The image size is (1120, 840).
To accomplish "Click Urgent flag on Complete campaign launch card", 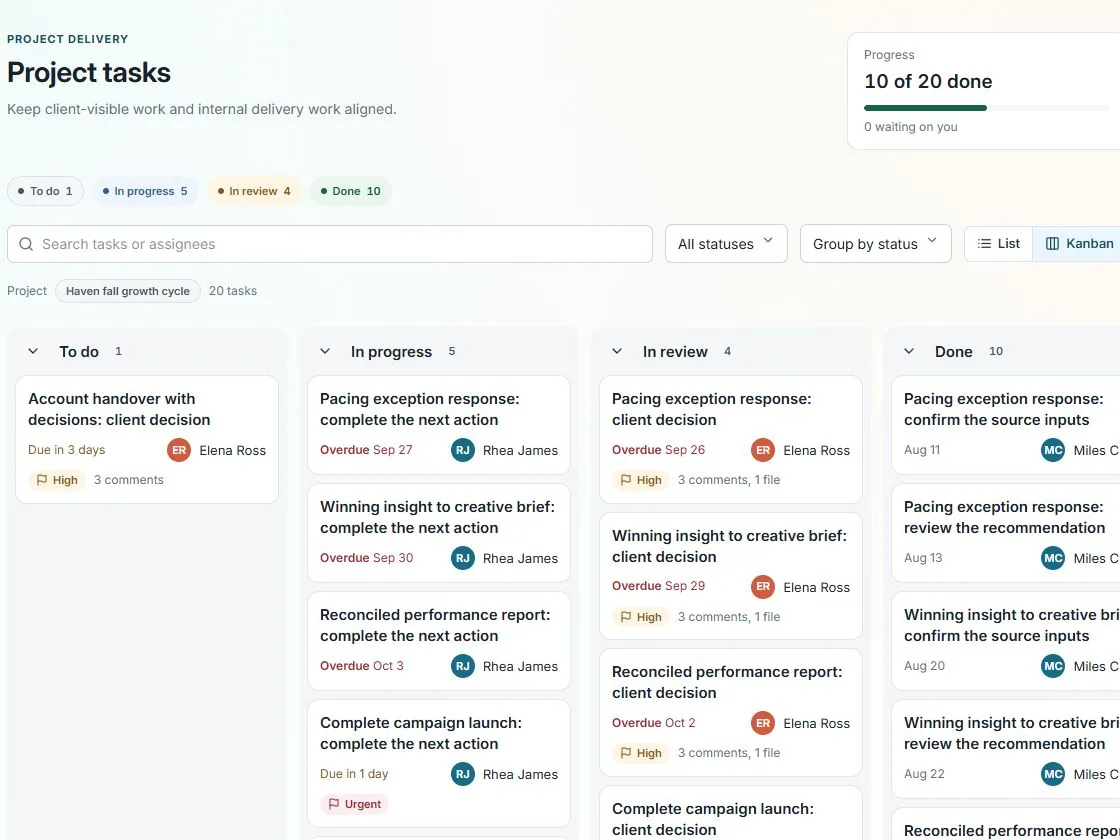I will 354,804.
